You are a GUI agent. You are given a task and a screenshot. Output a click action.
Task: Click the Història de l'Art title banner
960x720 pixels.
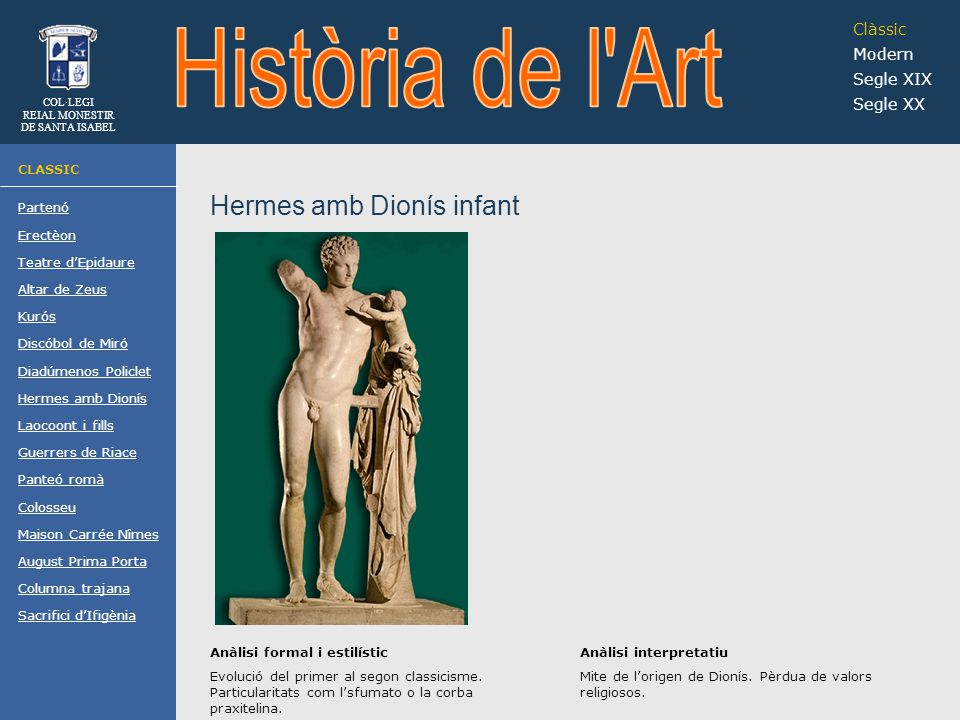448,68
